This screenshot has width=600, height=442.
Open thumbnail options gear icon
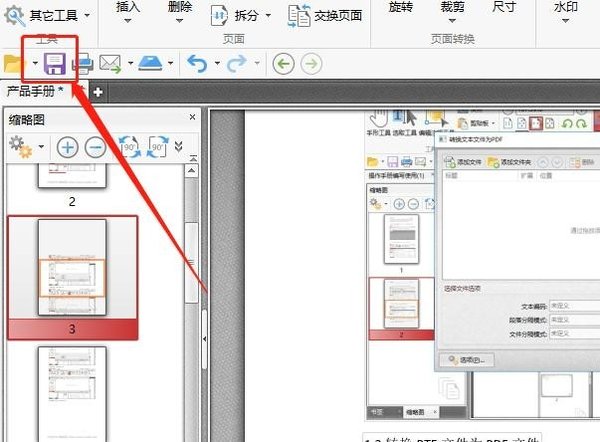tap(21, 147)
